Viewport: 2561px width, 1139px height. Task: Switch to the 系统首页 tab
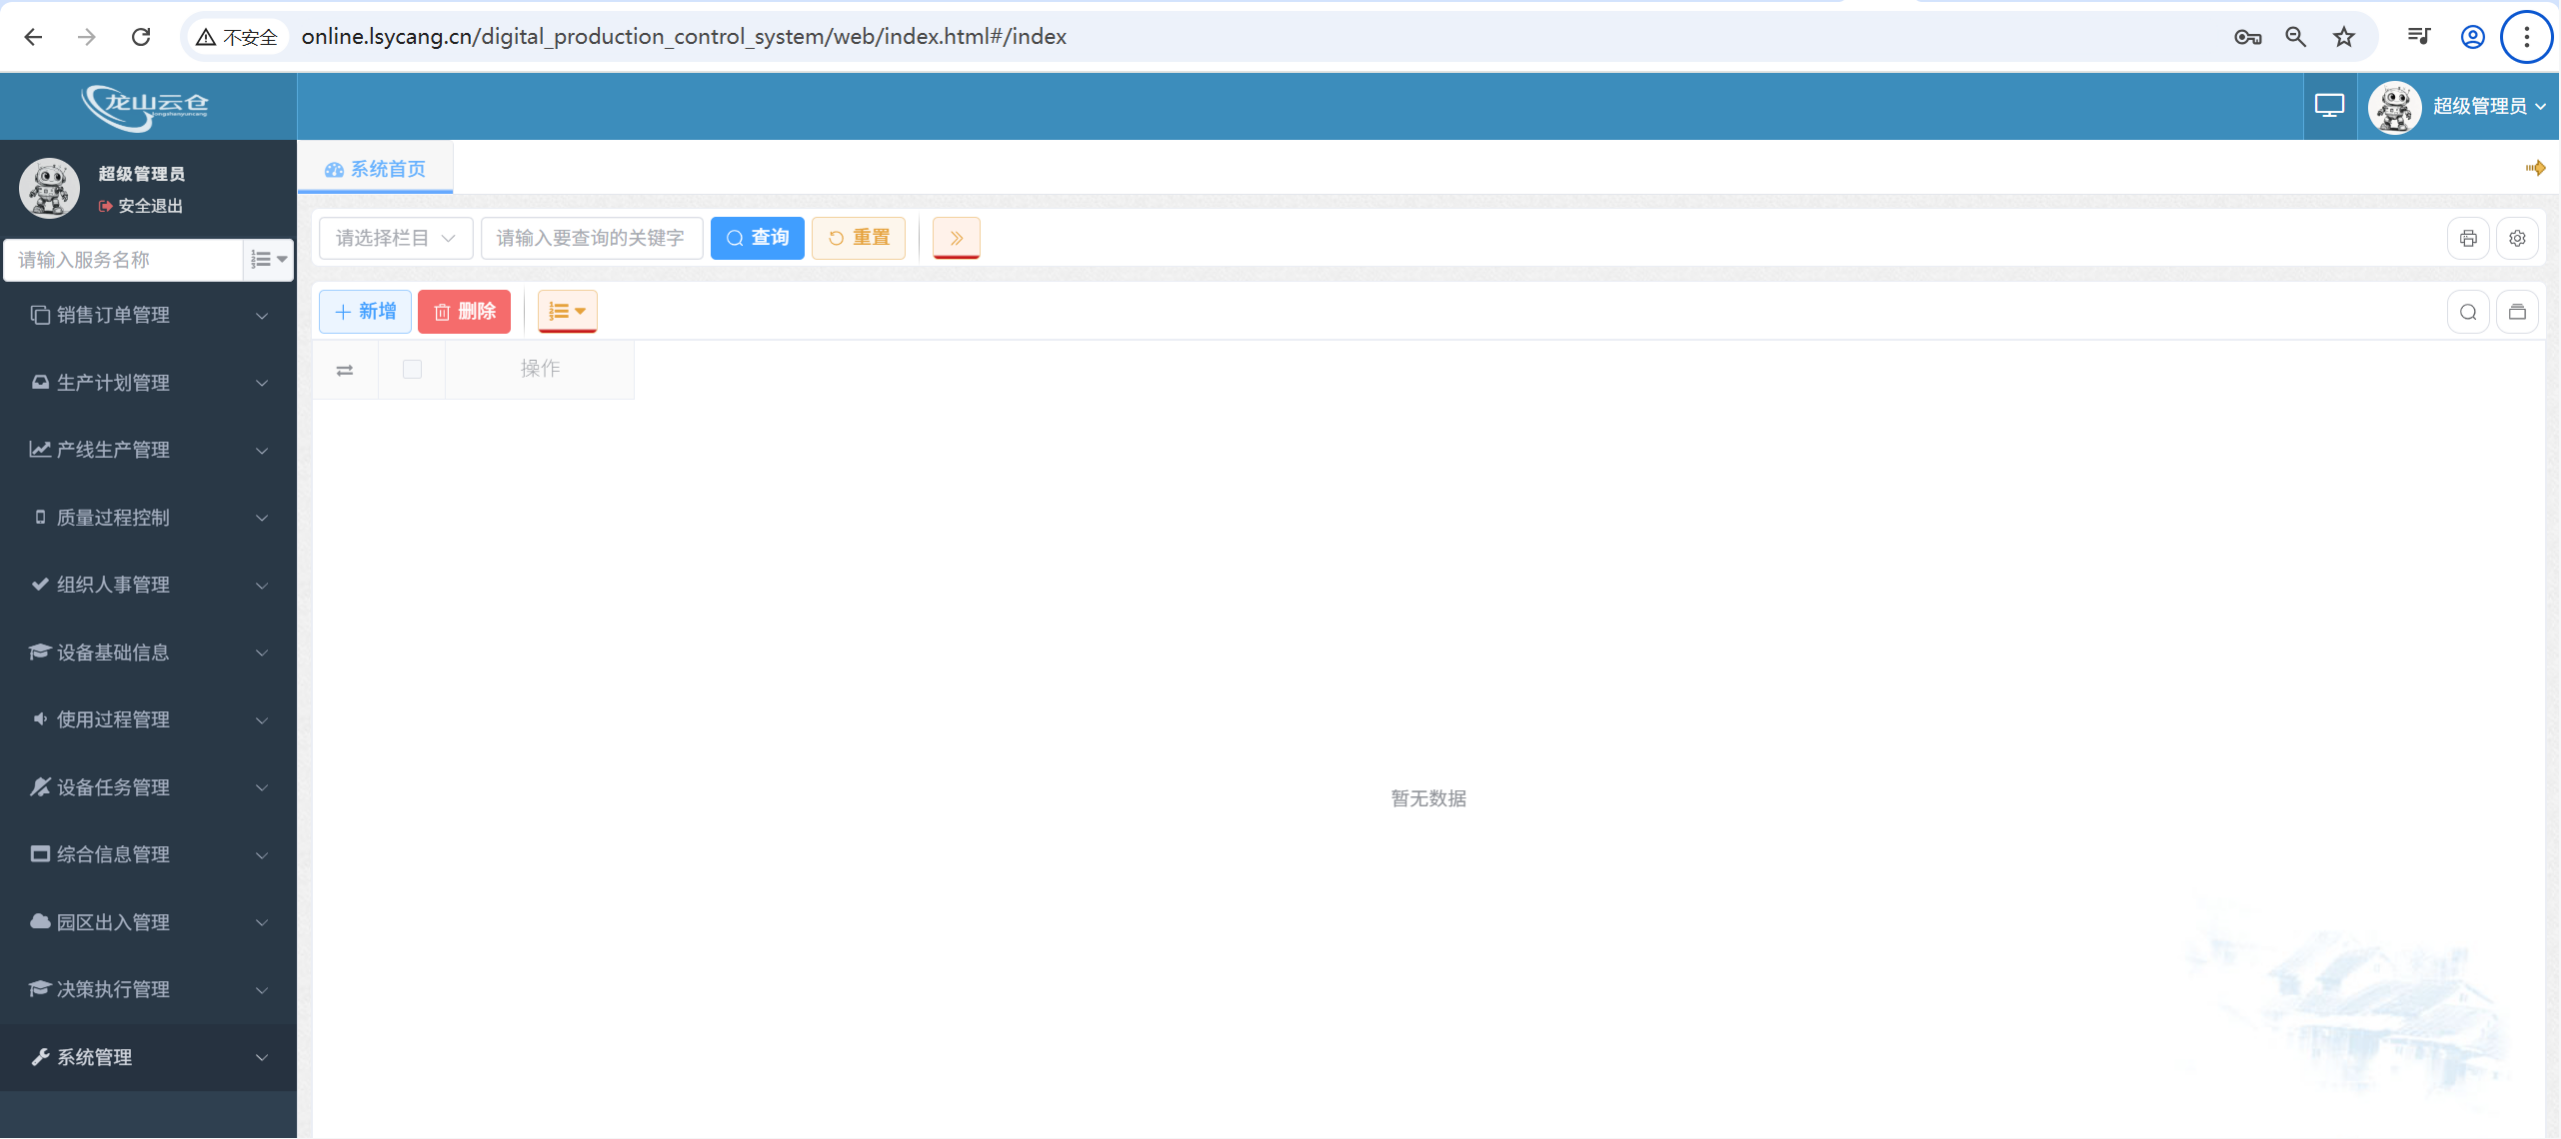(376, 169)
